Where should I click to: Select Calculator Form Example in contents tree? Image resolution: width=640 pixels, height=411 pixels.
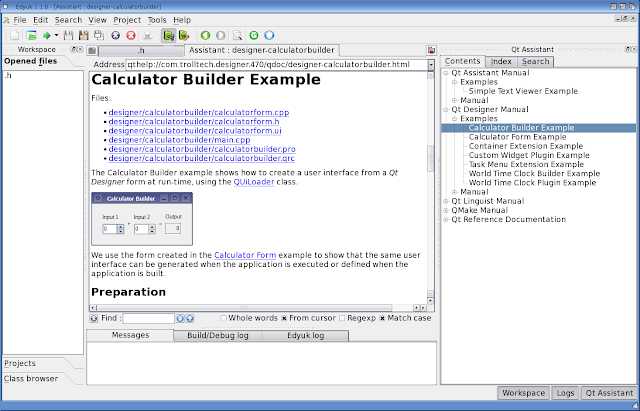point(517,137)
